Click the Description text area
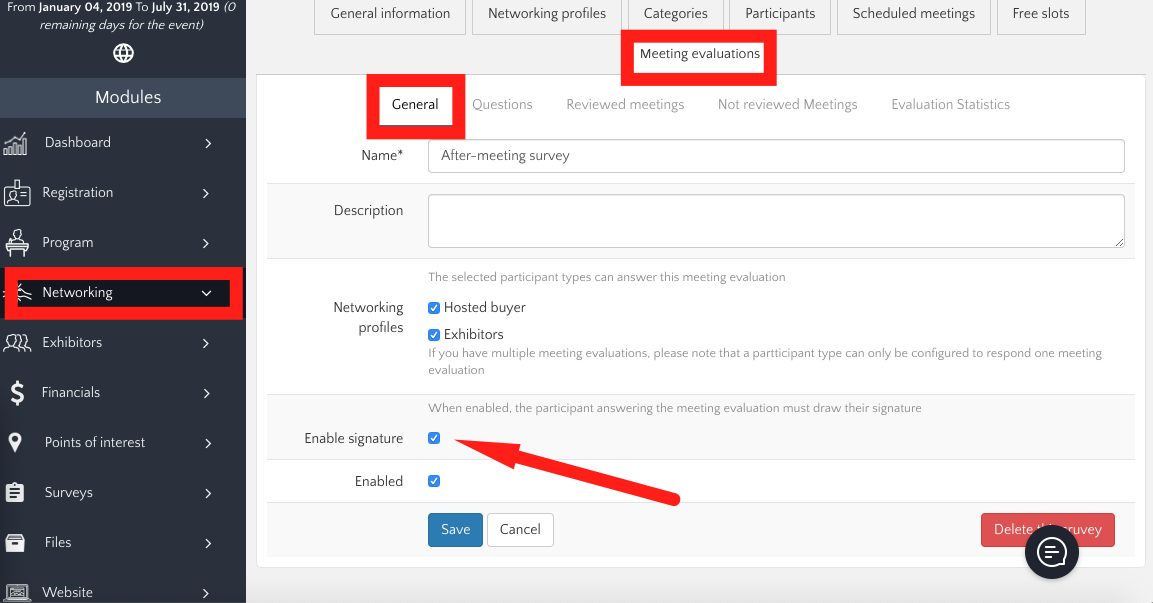Image resolution: width=1153 pixels, height=603 pixels. (x=775, y=220)
